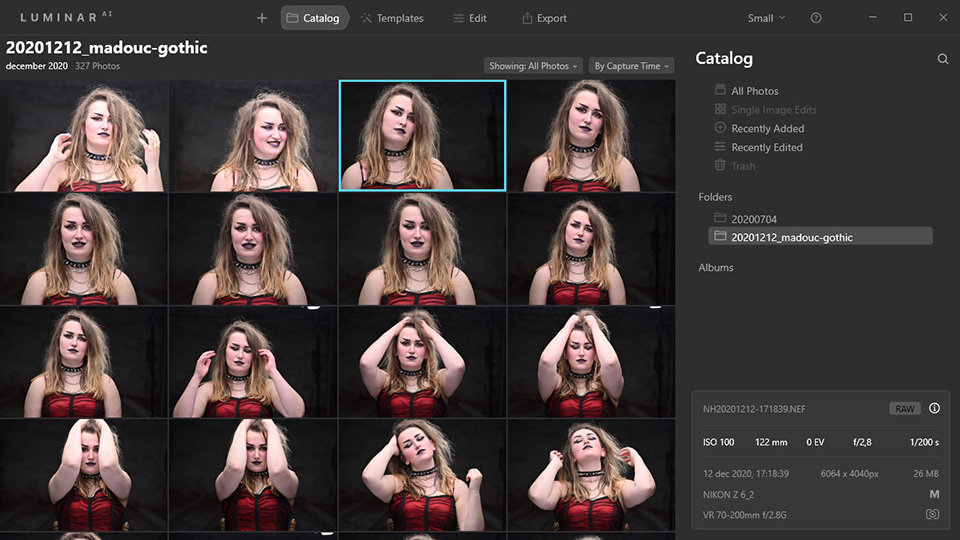Click the help question mark icon
Image resolution: width=960 pixels, height=540 pixels.
click(816, 18)
